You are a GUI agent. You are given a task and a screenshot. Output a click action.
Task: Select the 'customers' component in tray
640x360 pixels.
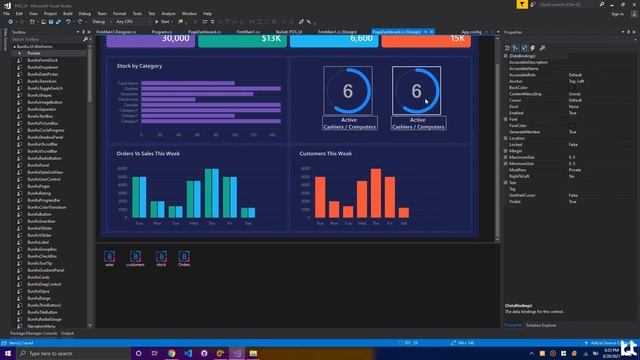pyautogui.click(x=135, y=259)
